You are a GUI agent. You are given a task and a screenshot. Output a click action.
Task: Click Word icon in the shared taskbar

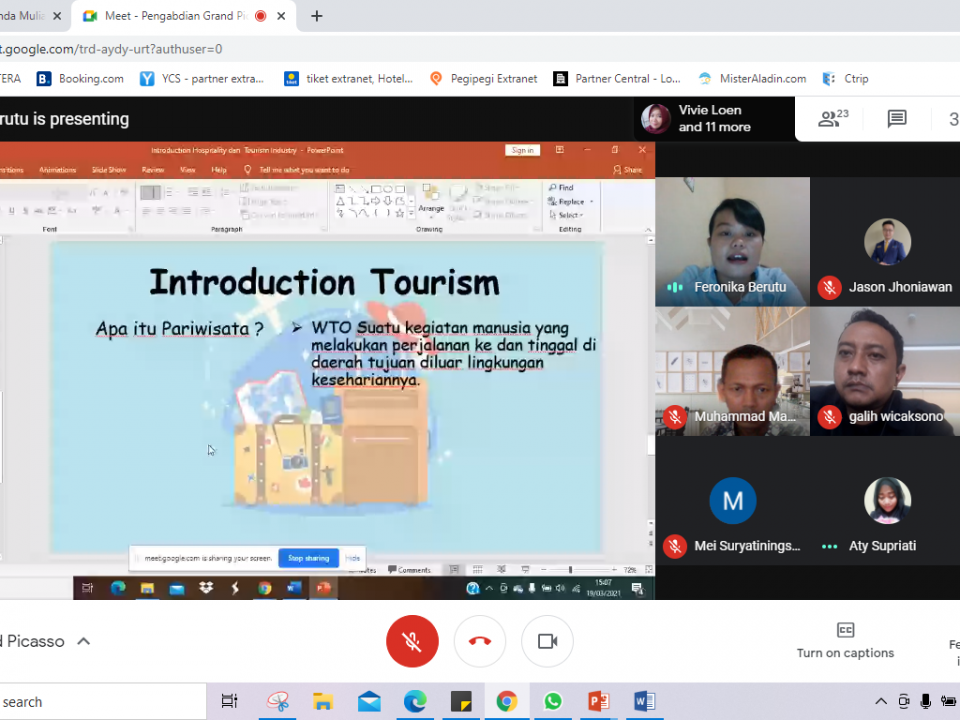[x=294, y=588]
